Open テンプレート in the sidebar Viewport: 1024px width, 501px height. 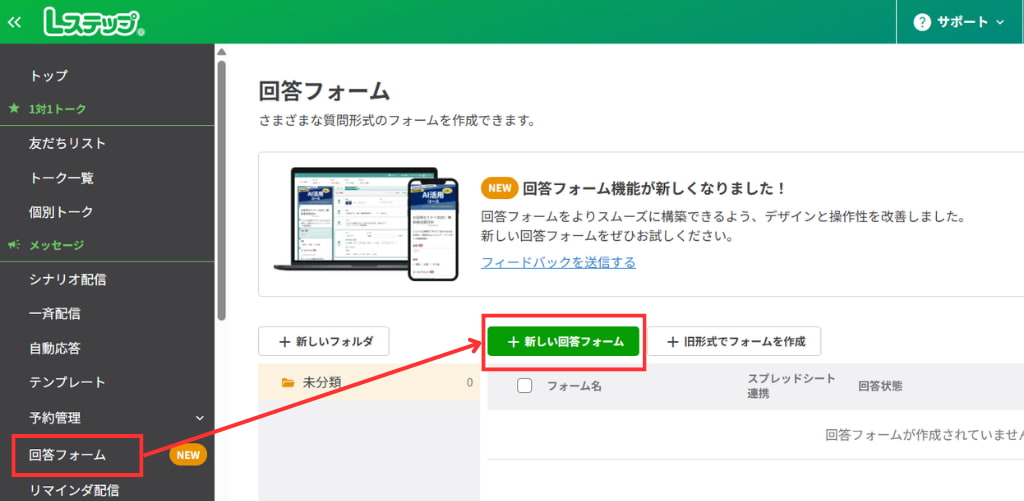pyautogui.click(x=67, y=382)
